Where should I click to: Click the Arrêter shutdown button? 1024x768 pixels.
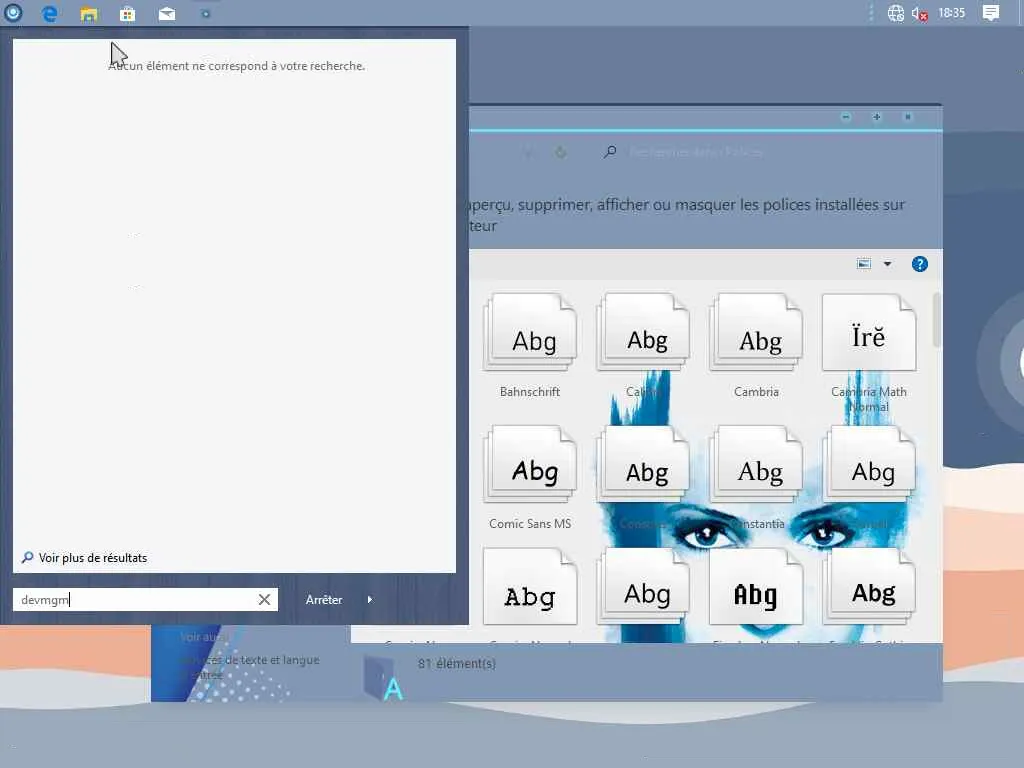pyautogui.click(x=324, y=600)
